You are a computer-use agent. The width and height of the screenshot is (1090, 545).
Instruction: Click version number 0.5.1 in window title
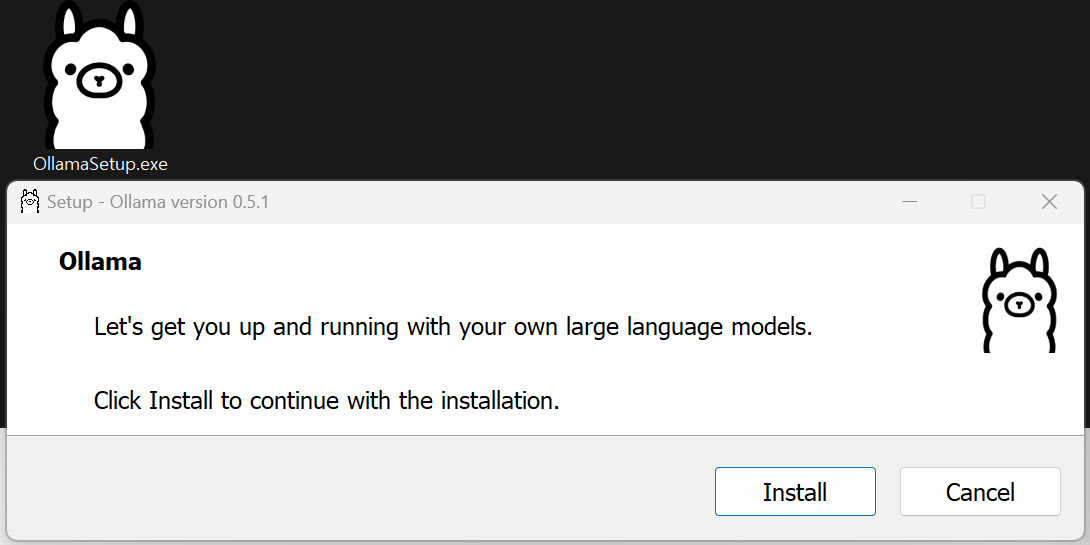pyautogui.click(x=251, y=202)
